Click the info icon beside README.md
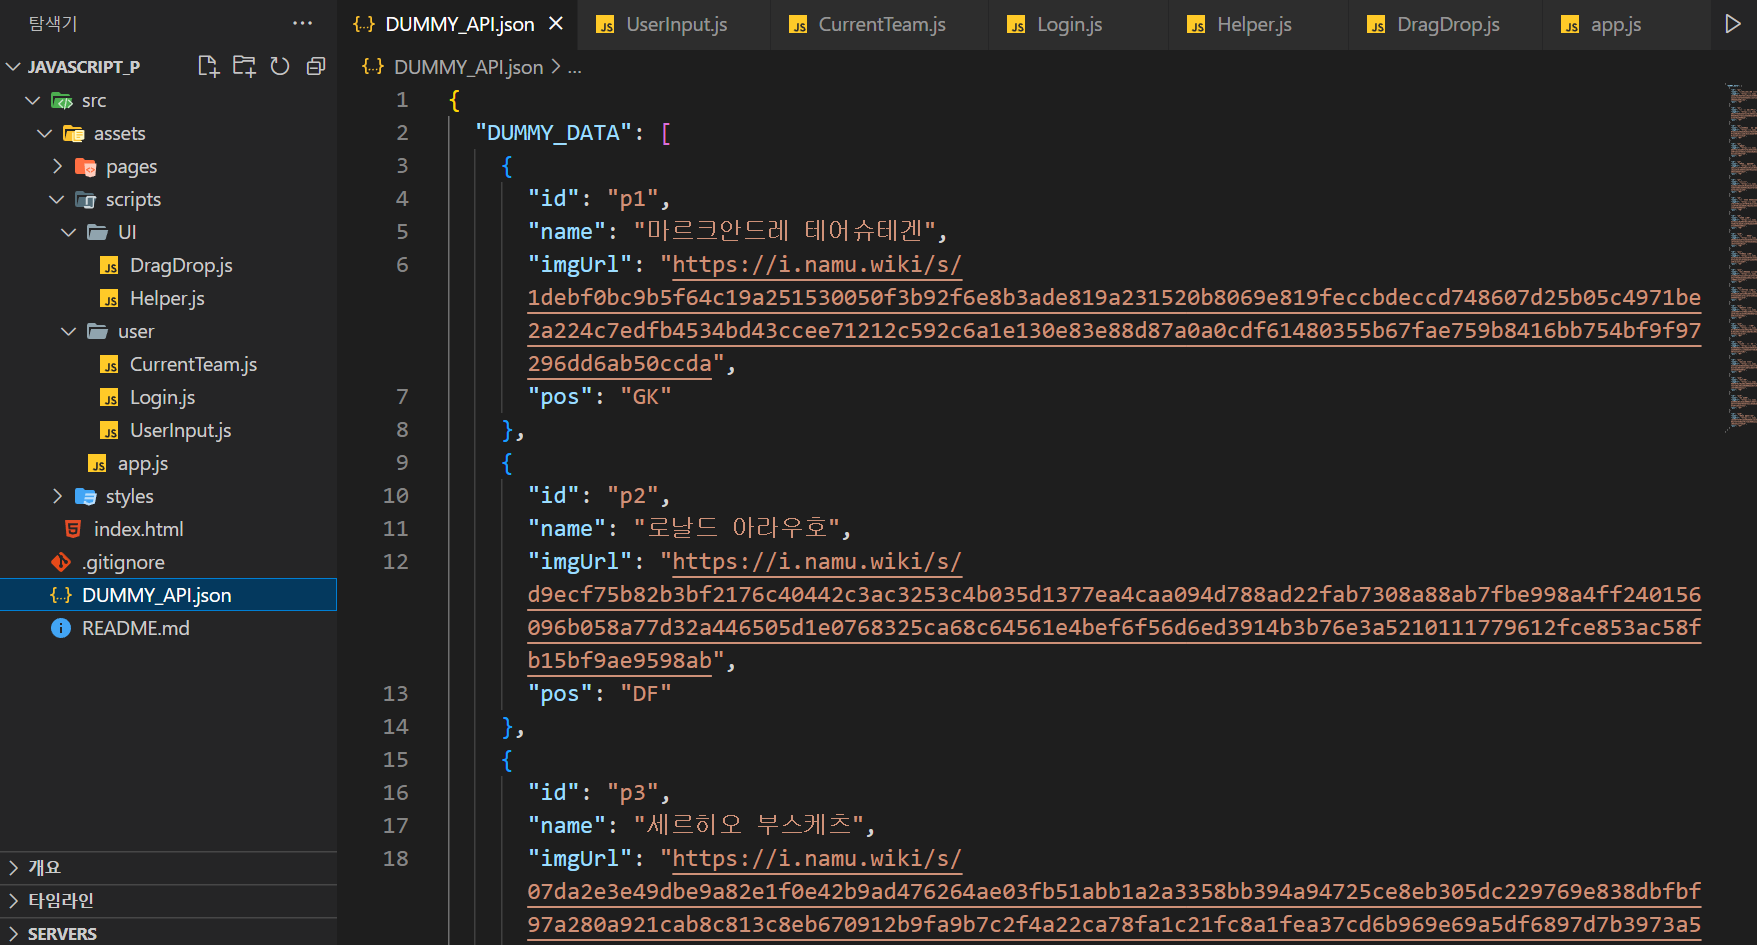 point(61,628)
